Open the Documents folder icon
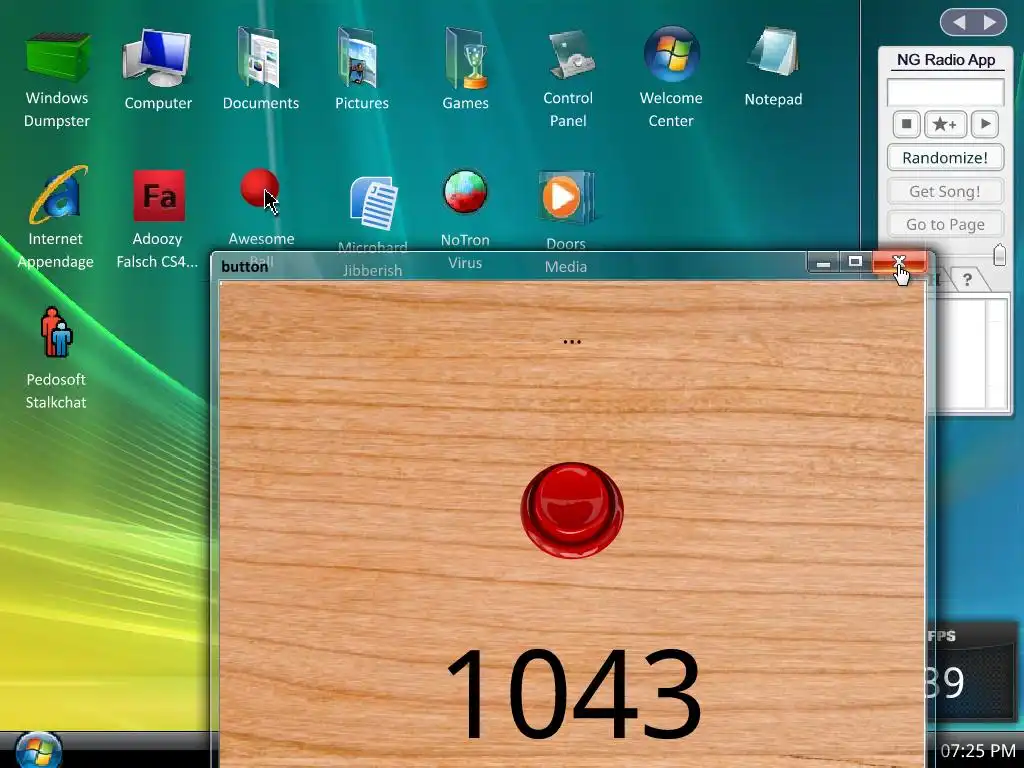The width and height of the screenshot is (1024, 768). pos(260,57)
